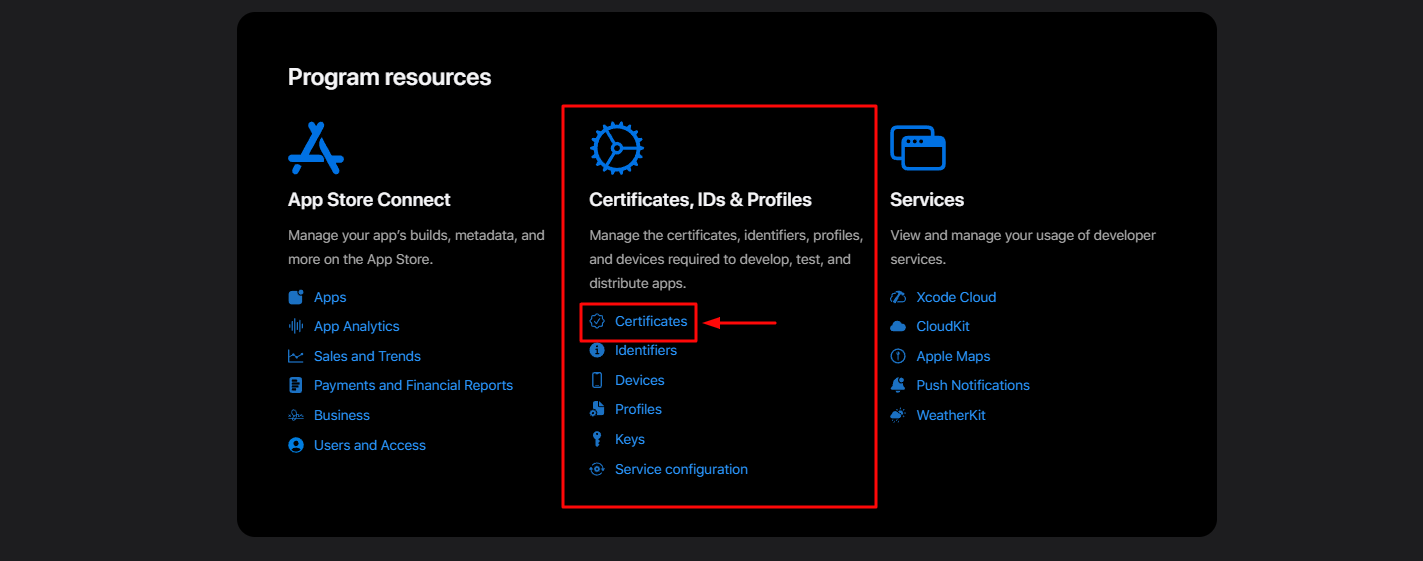Click the Services windows icon
Viewport: 1423px width, 561px height.
(x=918, y=148)
